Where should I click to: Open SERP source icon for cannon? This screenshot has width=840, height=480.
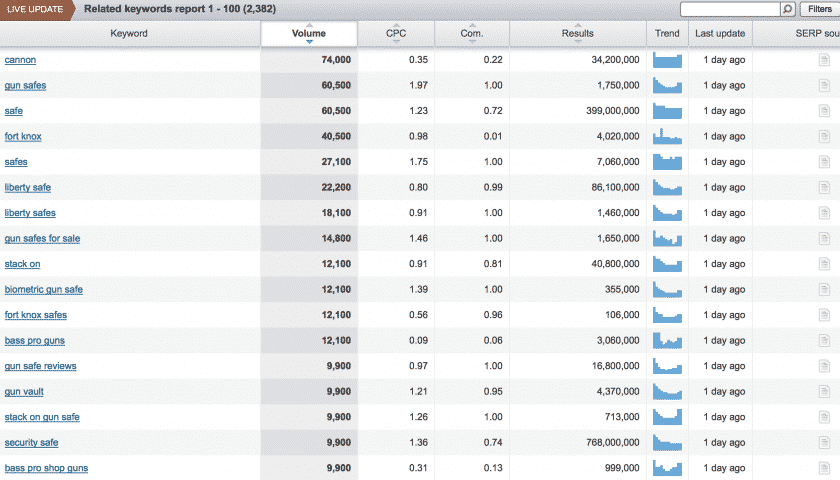824,60
